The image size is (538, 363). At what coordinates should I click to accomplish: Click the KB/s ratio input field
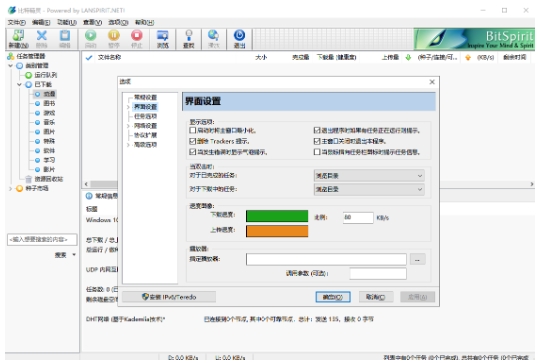coord(358,218)
